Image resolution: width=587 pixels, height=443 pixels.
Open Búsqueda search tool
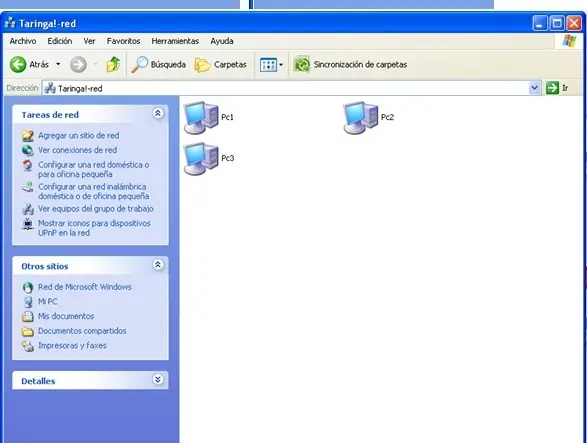click(x=158, y=64)
